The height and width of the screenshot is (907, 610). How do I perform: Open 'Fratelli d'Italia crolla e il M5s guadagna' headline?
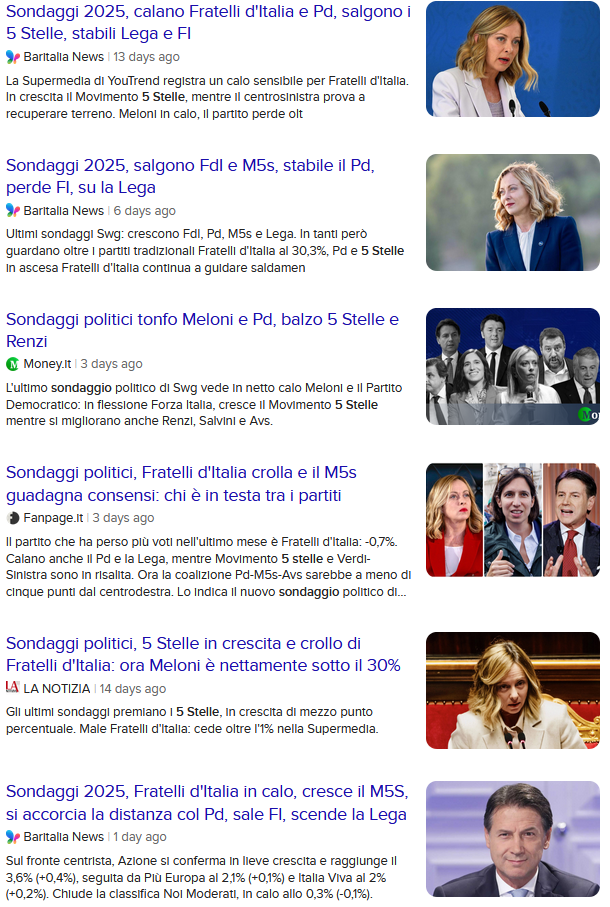[x=181, y=484]
